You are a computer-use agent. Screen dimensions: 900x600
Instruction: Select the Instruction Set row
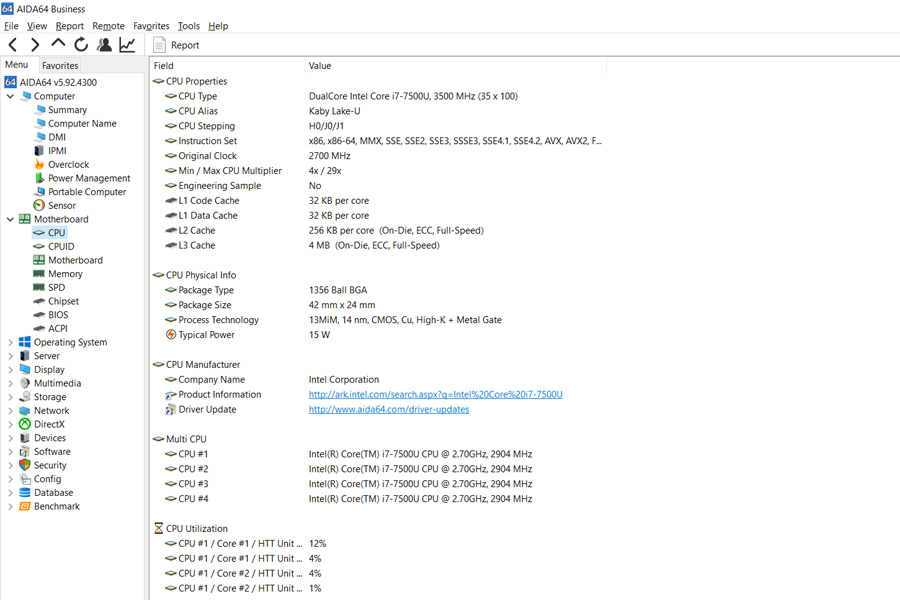pyautogui.click(x=379, y=141)
